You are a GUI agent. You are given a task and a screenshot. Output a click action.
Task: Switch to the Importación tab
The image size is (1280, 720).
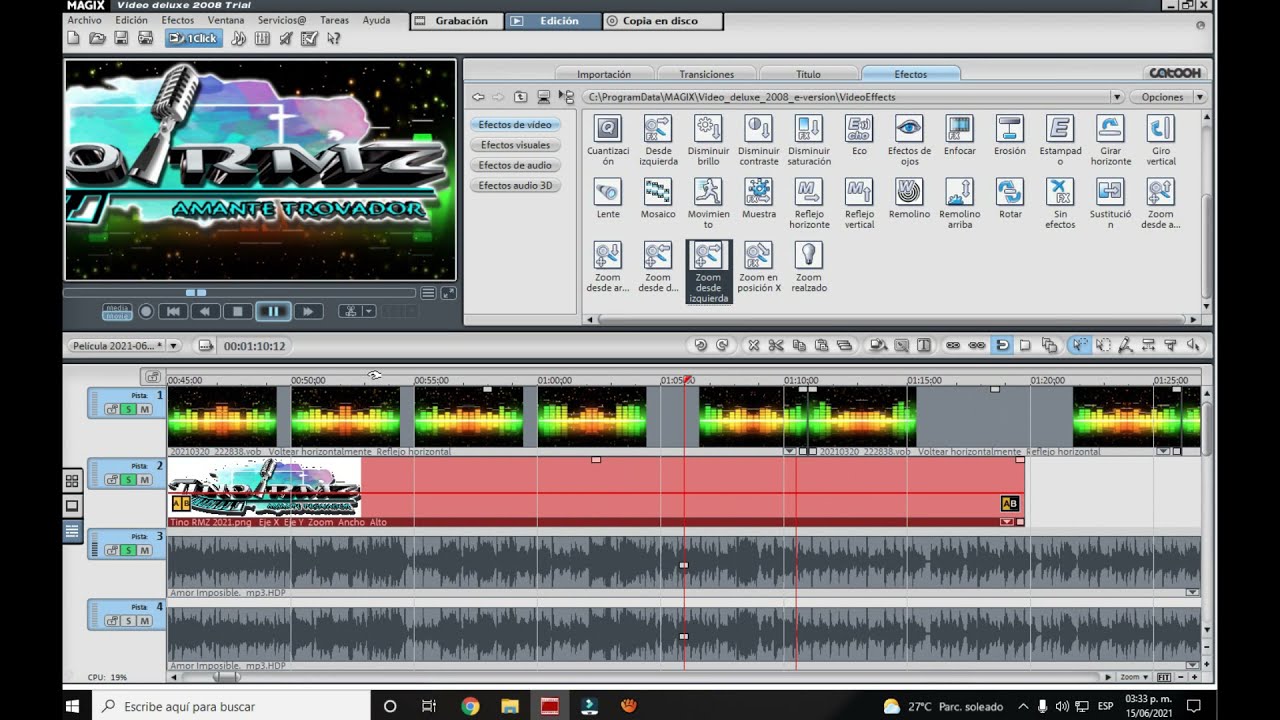coord(604,74)
